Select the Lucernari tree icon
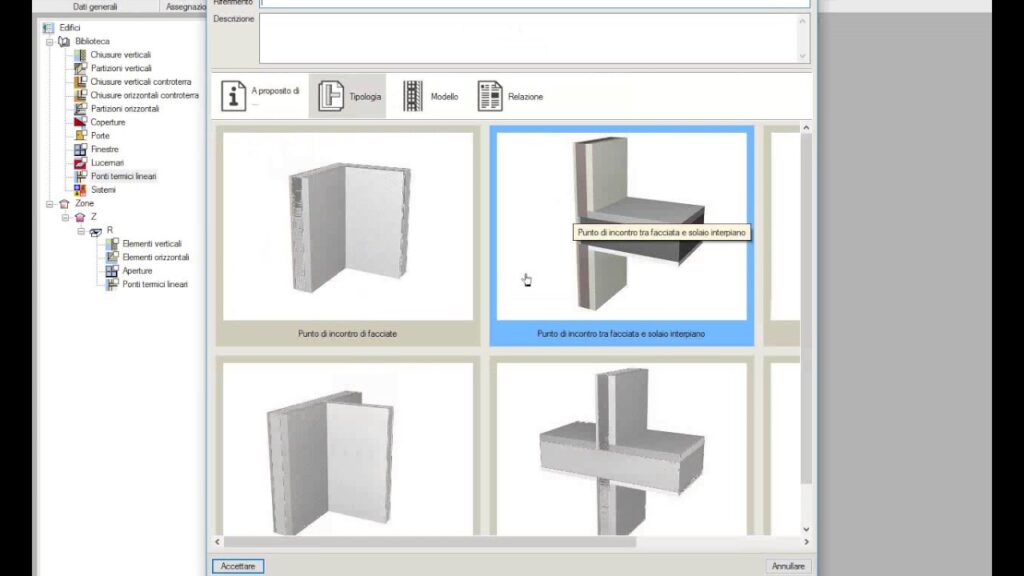 click(81, 162)
